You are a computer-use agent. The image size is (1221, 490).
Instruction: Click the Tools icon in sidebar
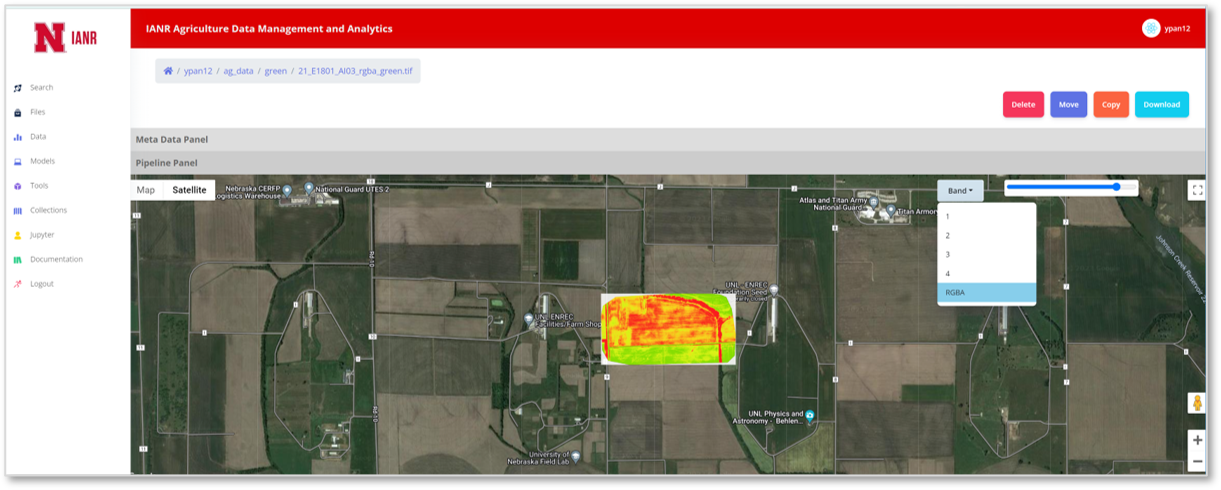click(17, 186)
